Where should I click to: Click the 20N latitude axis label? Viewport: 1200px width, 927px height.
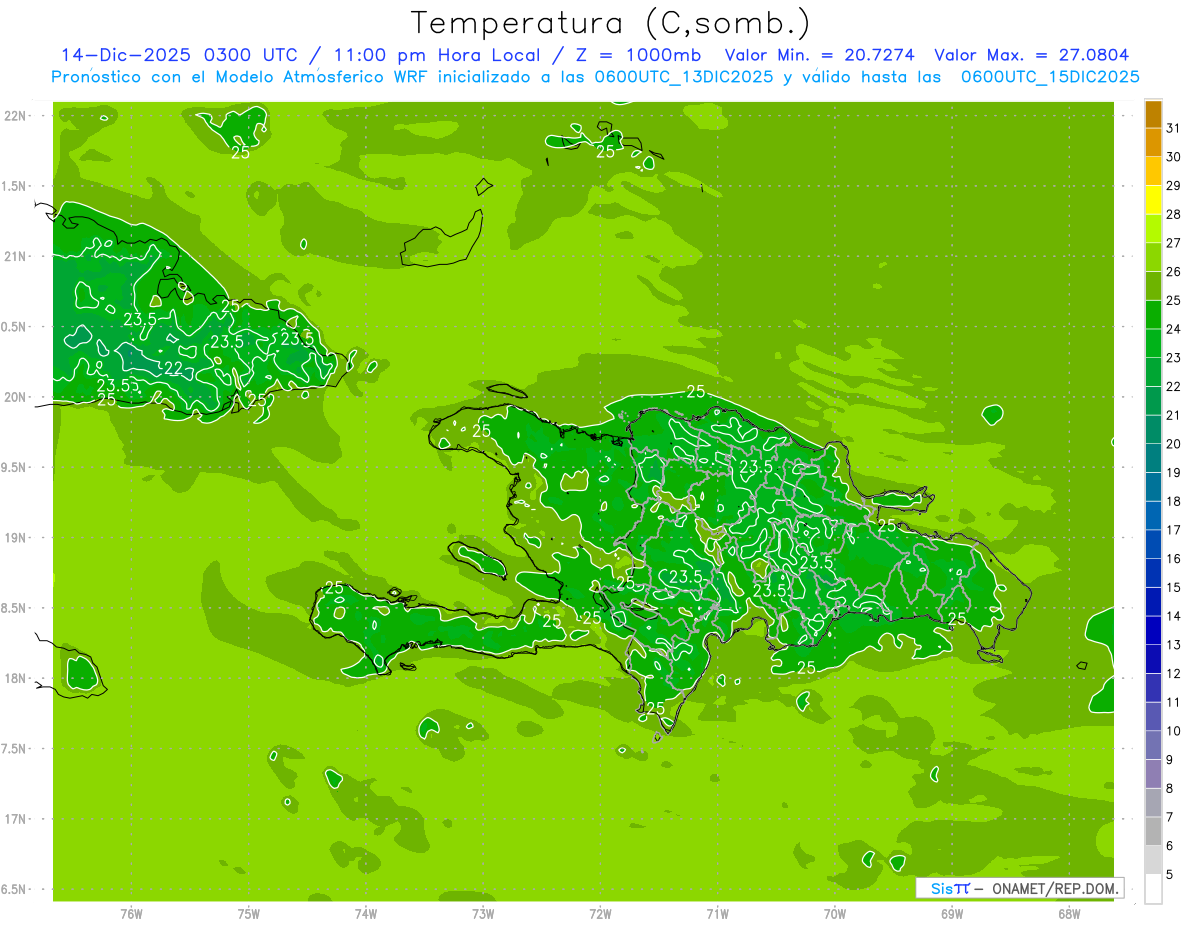(15, 397)
